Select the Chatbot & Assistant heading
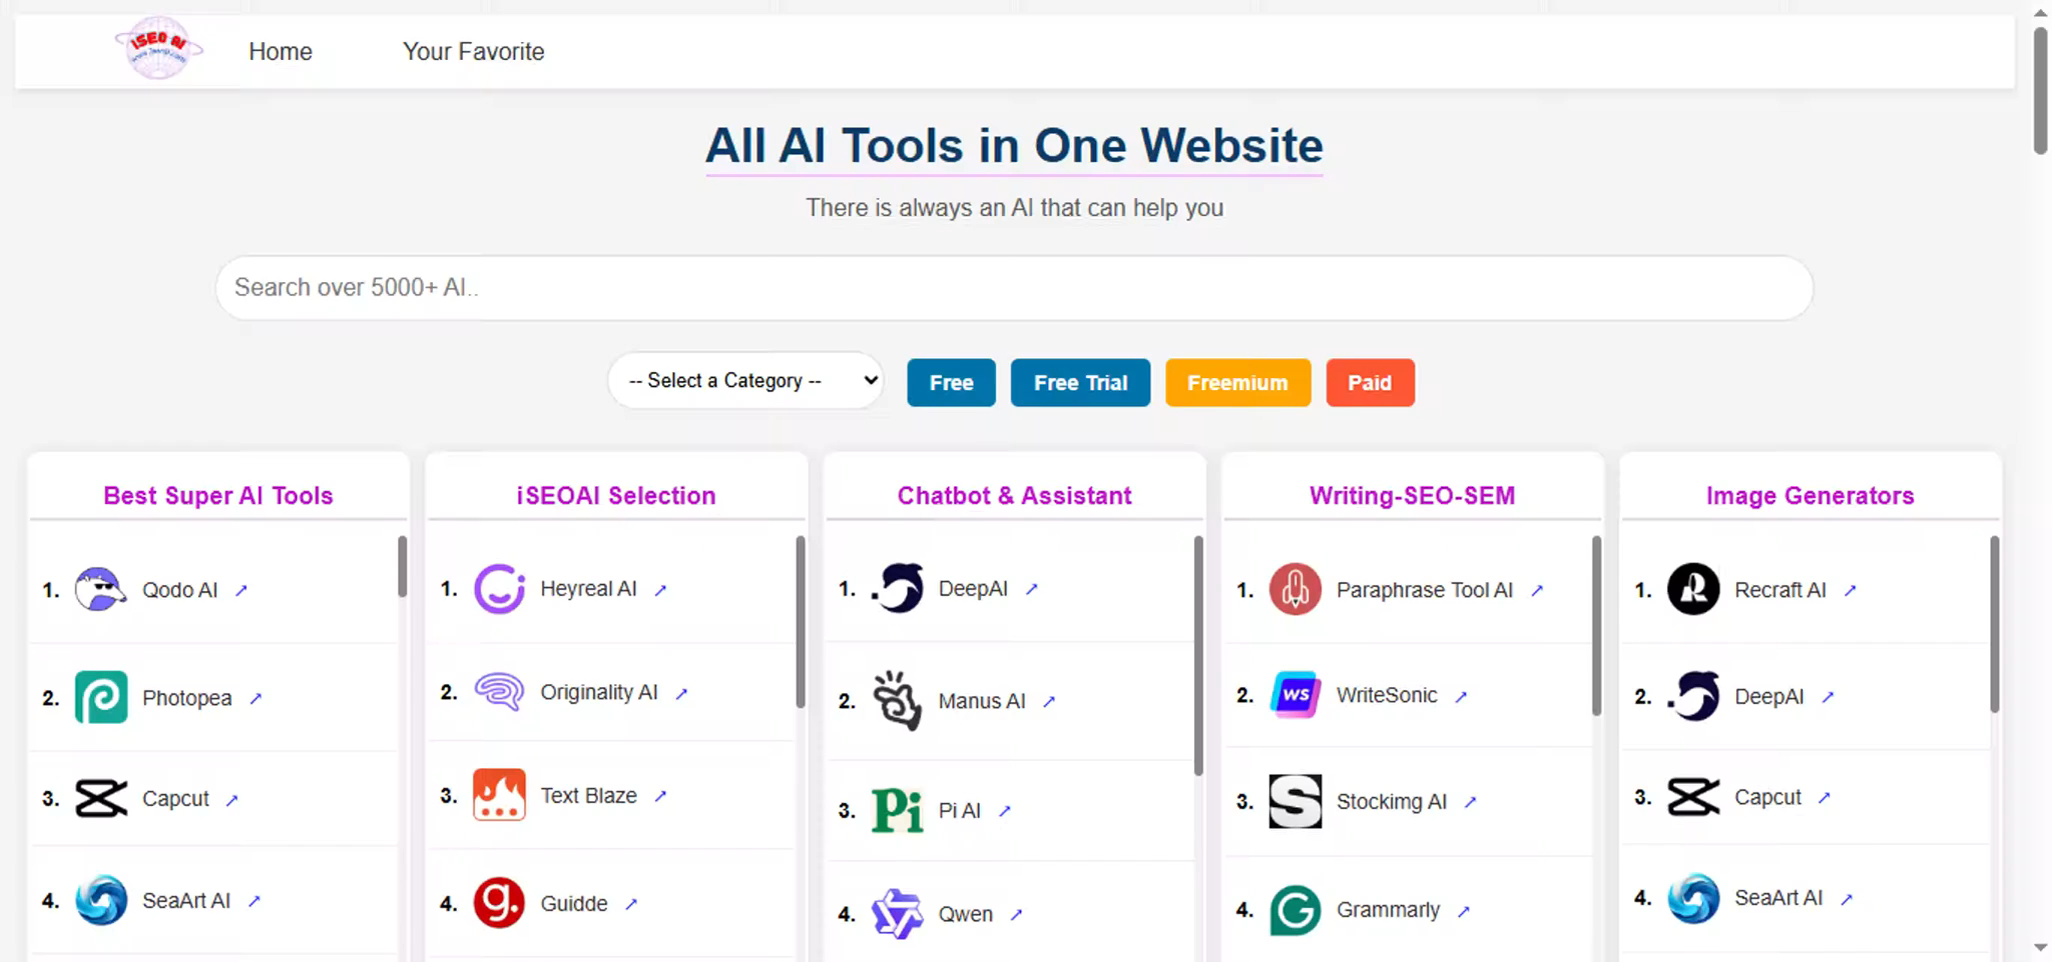This screenshot has width=2052, height=962. [x=1014, y=495]
